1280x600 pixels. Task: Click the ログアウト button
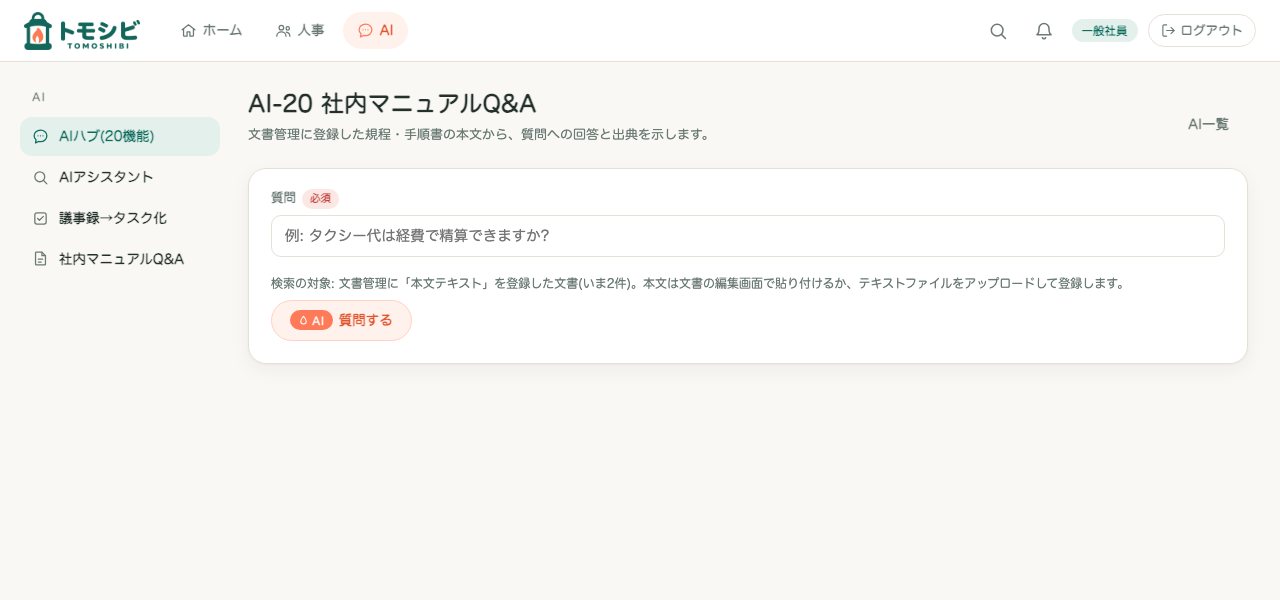point(1202,31)
